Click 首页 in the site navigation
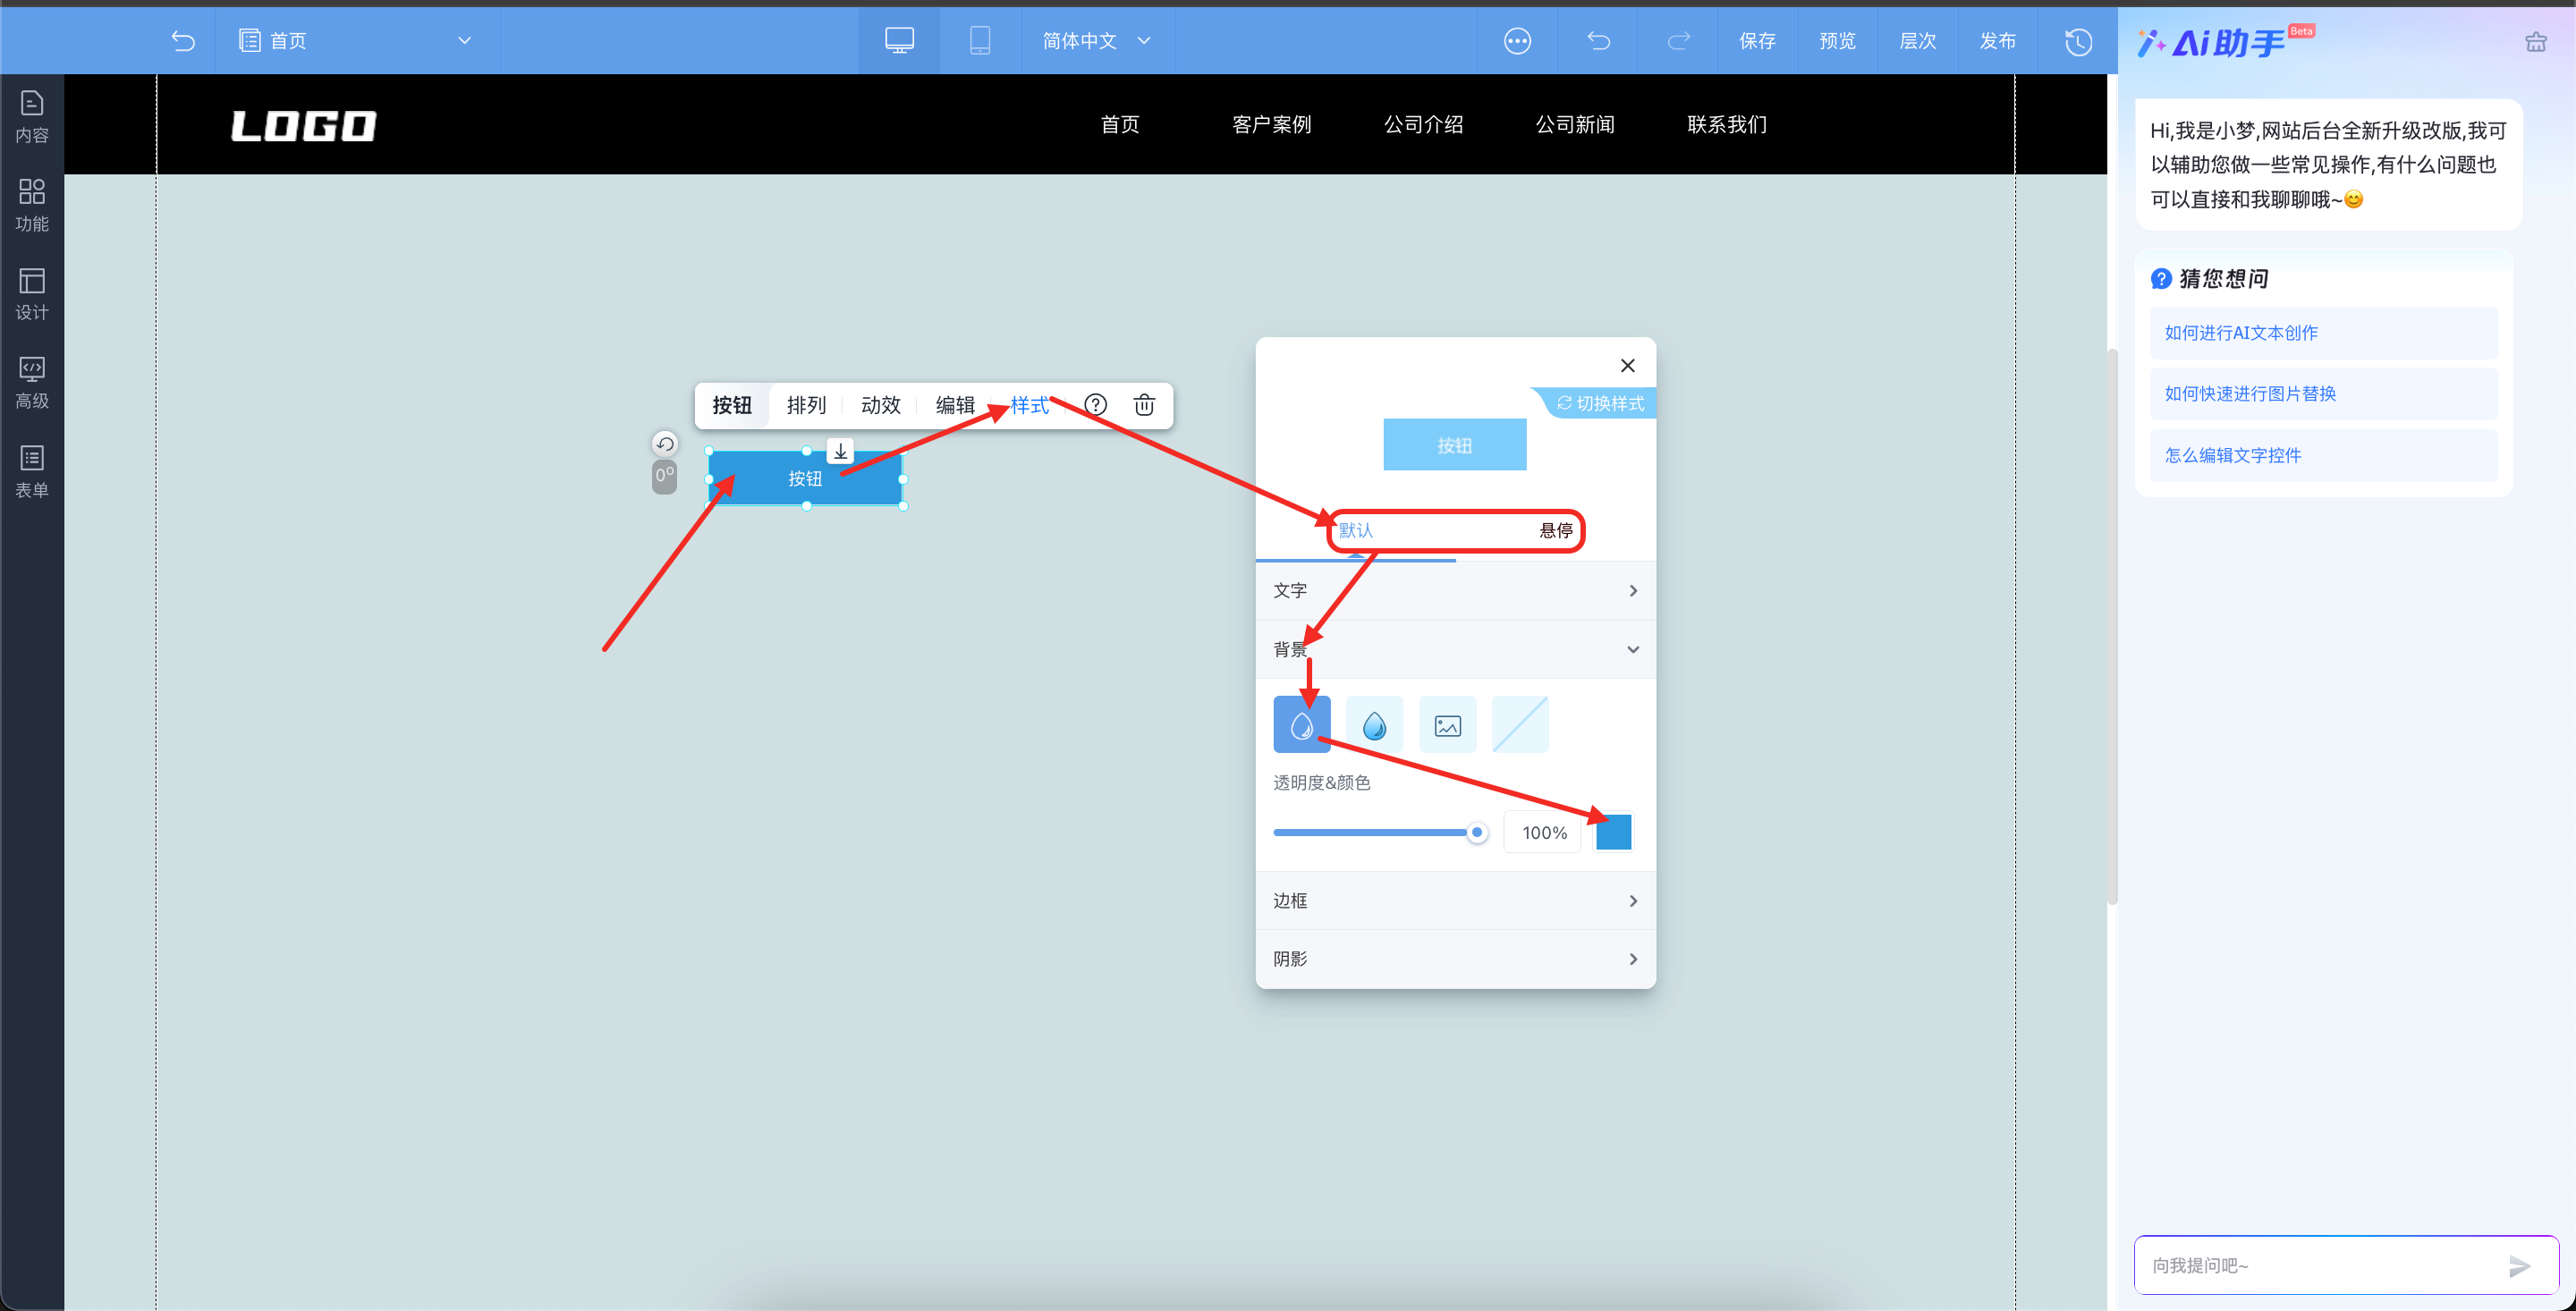This screenshot has width=2576, height=1311. 1119,124
